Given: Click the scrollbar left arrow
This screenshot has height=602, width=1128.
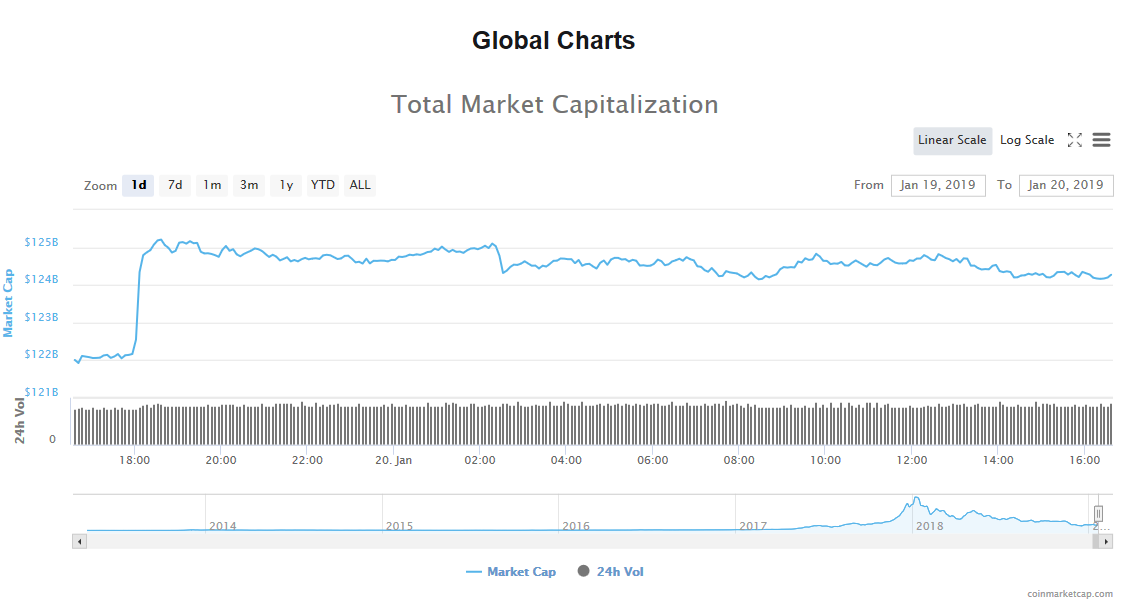Looking at the screenshot, I should [80, 541].
